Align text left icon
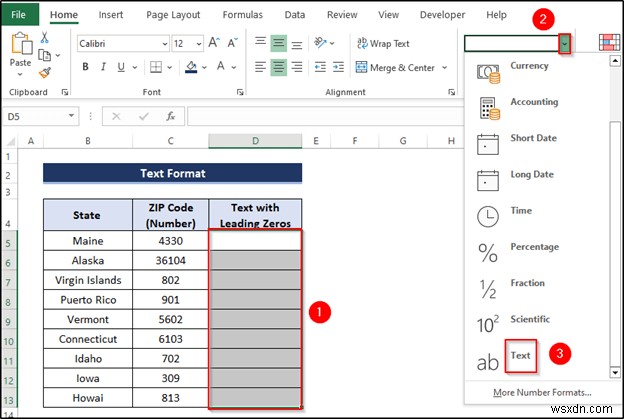The height and width of the screenshot is (419, 624). tap(260, 67)
